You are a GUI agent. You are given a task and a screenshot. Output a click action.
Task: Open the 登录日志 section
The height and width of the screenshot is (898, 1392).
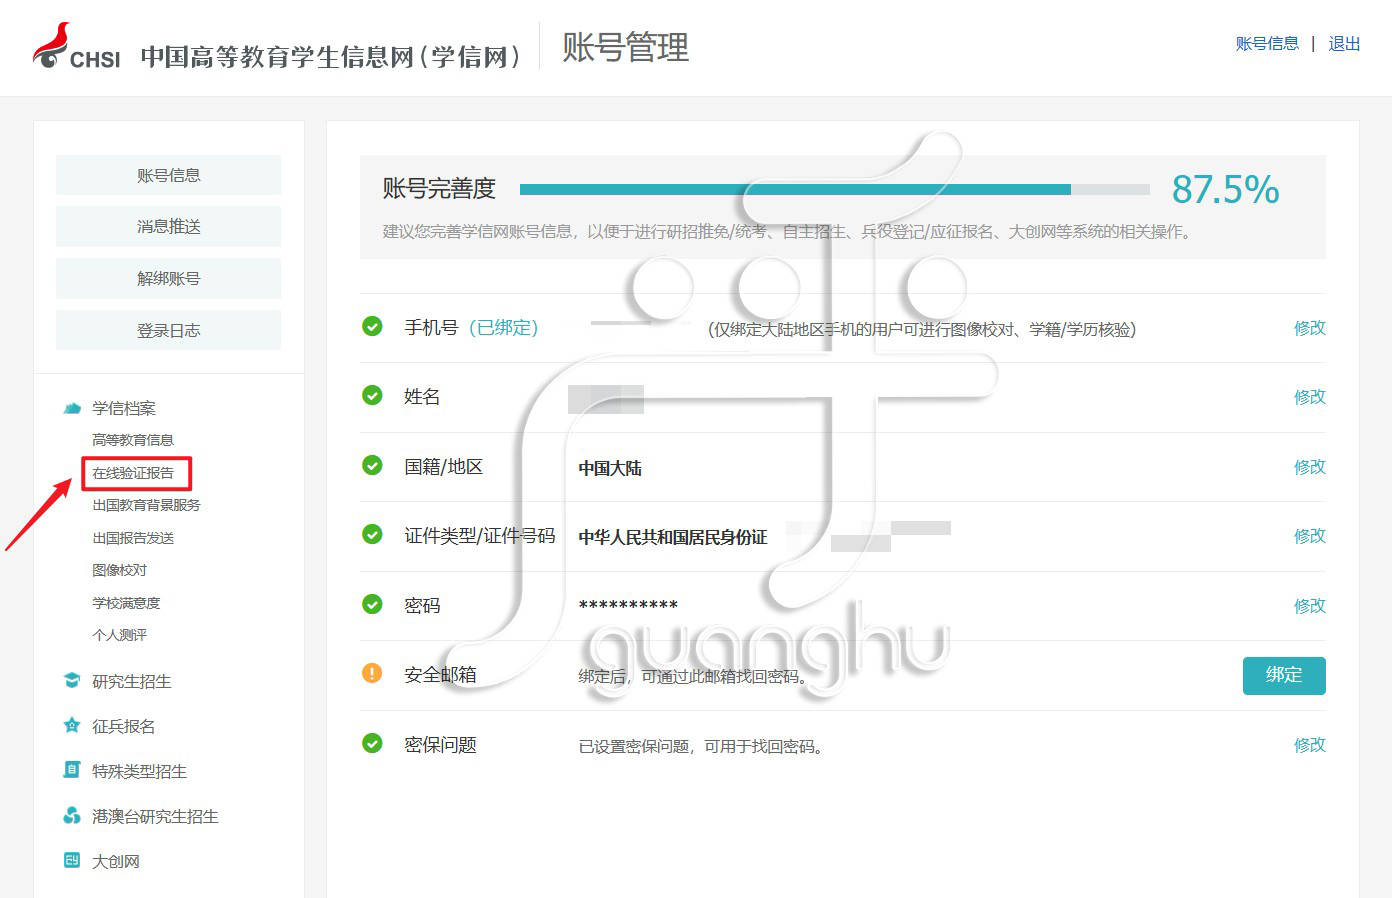pyautogui.click(x=168, y=330)
